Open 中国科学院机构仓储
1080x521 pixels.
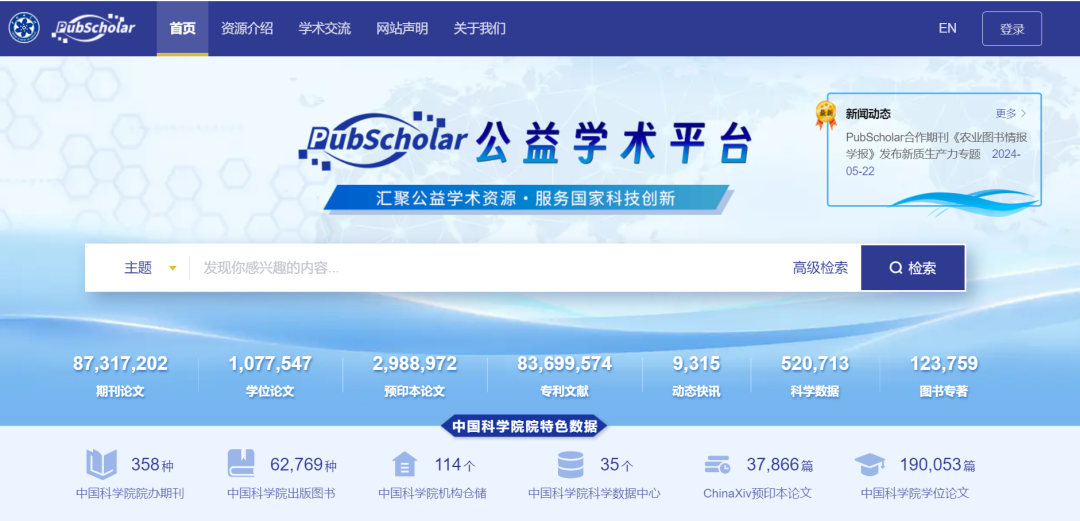tap(432, 493)
